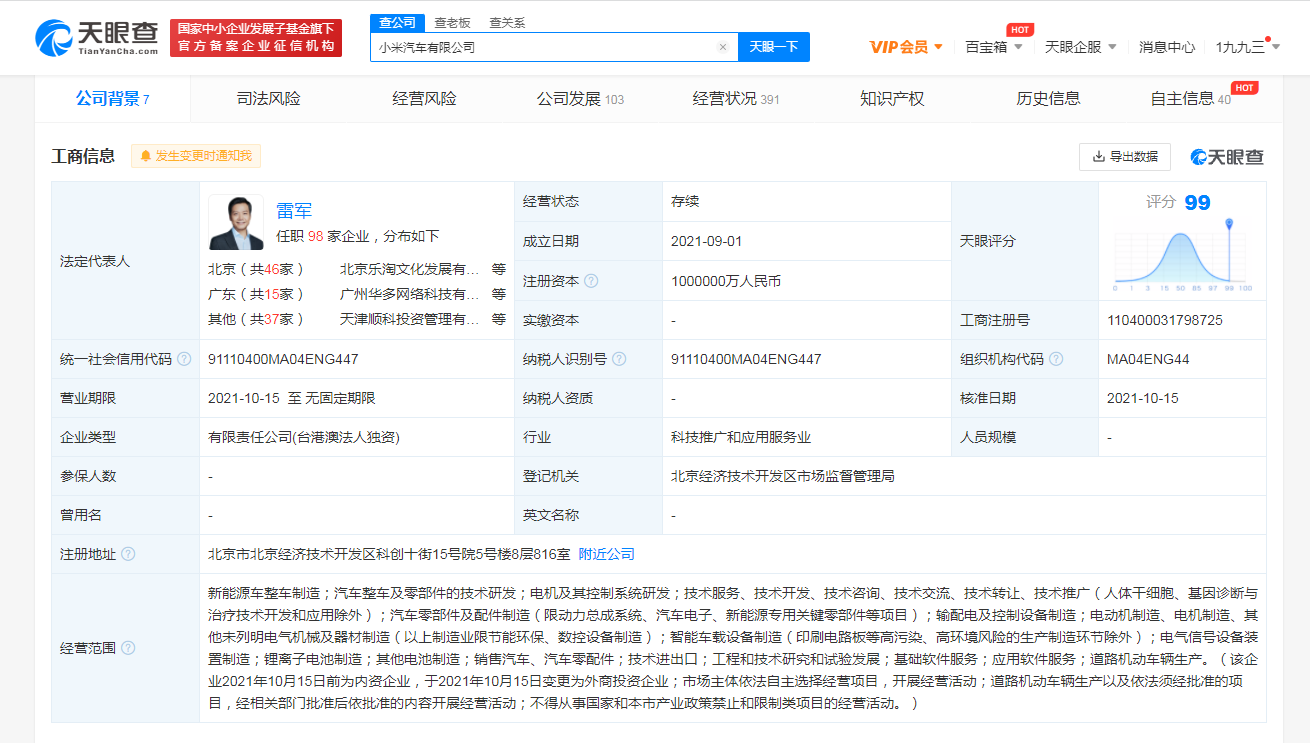1310x743 pixels.
Task: Click 导出数据 export button
Action: (x=1125, y=156)
